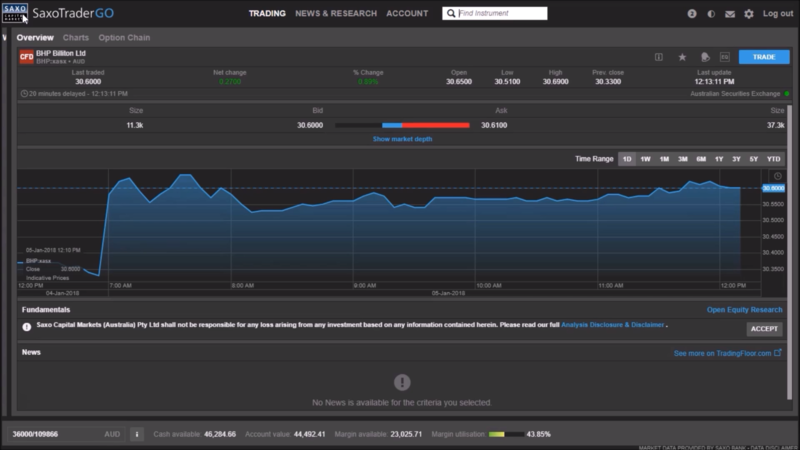Switch to the Option Chain tab

coord(124,37)
